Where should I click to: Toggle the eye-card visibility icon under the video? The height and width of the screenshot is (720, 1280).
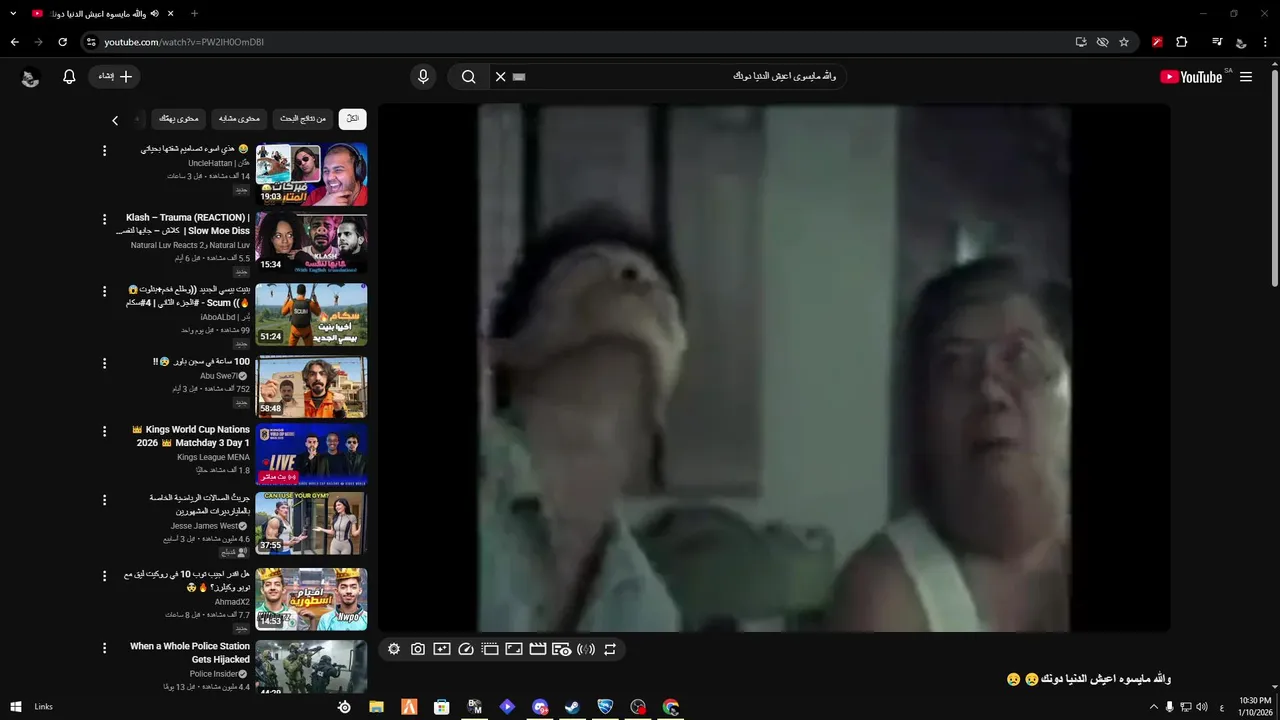point(561,649)
